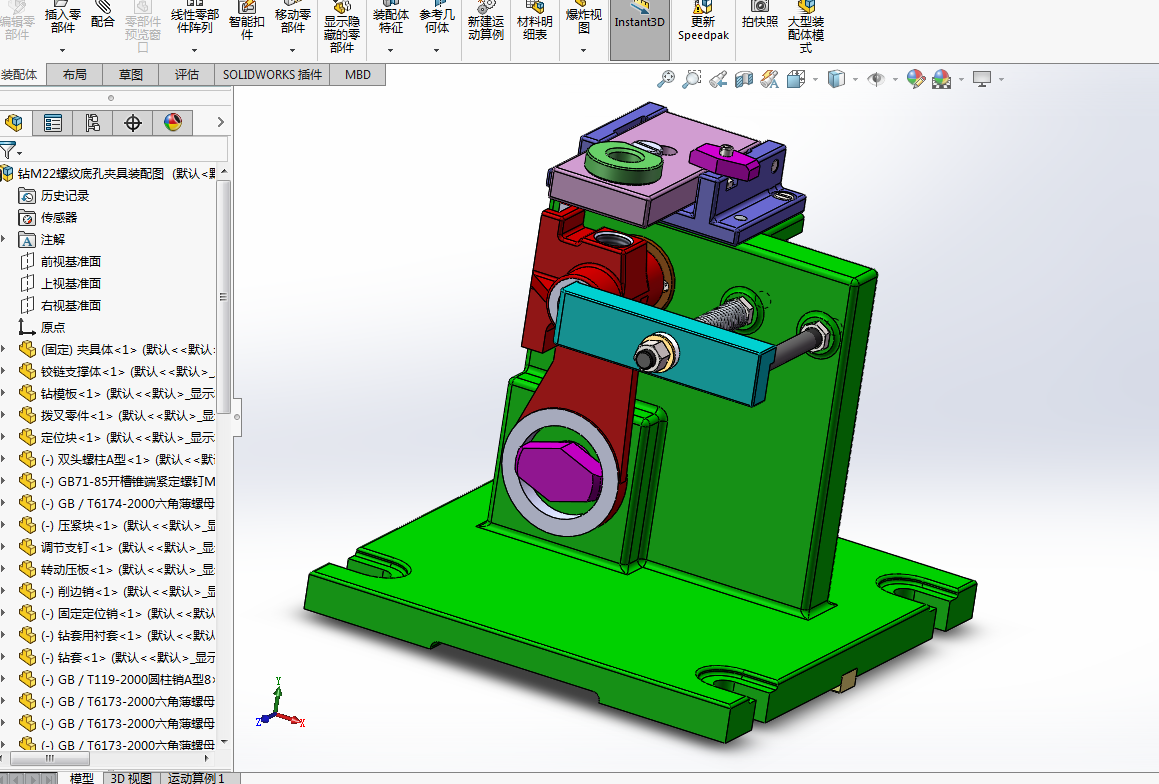Screen dimensions: 1159x784
Task: Open the PropertyManager tab icon
Action: click(52, 123)
